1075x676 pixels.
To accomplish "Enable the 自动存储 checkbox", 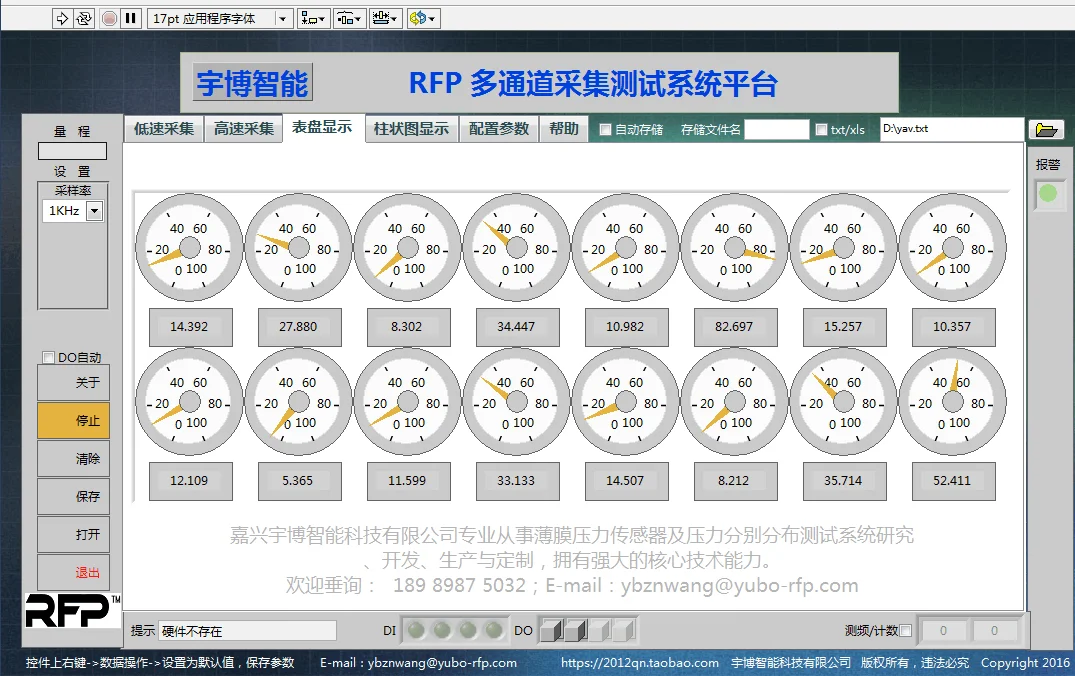I will [x=605, y=130].
